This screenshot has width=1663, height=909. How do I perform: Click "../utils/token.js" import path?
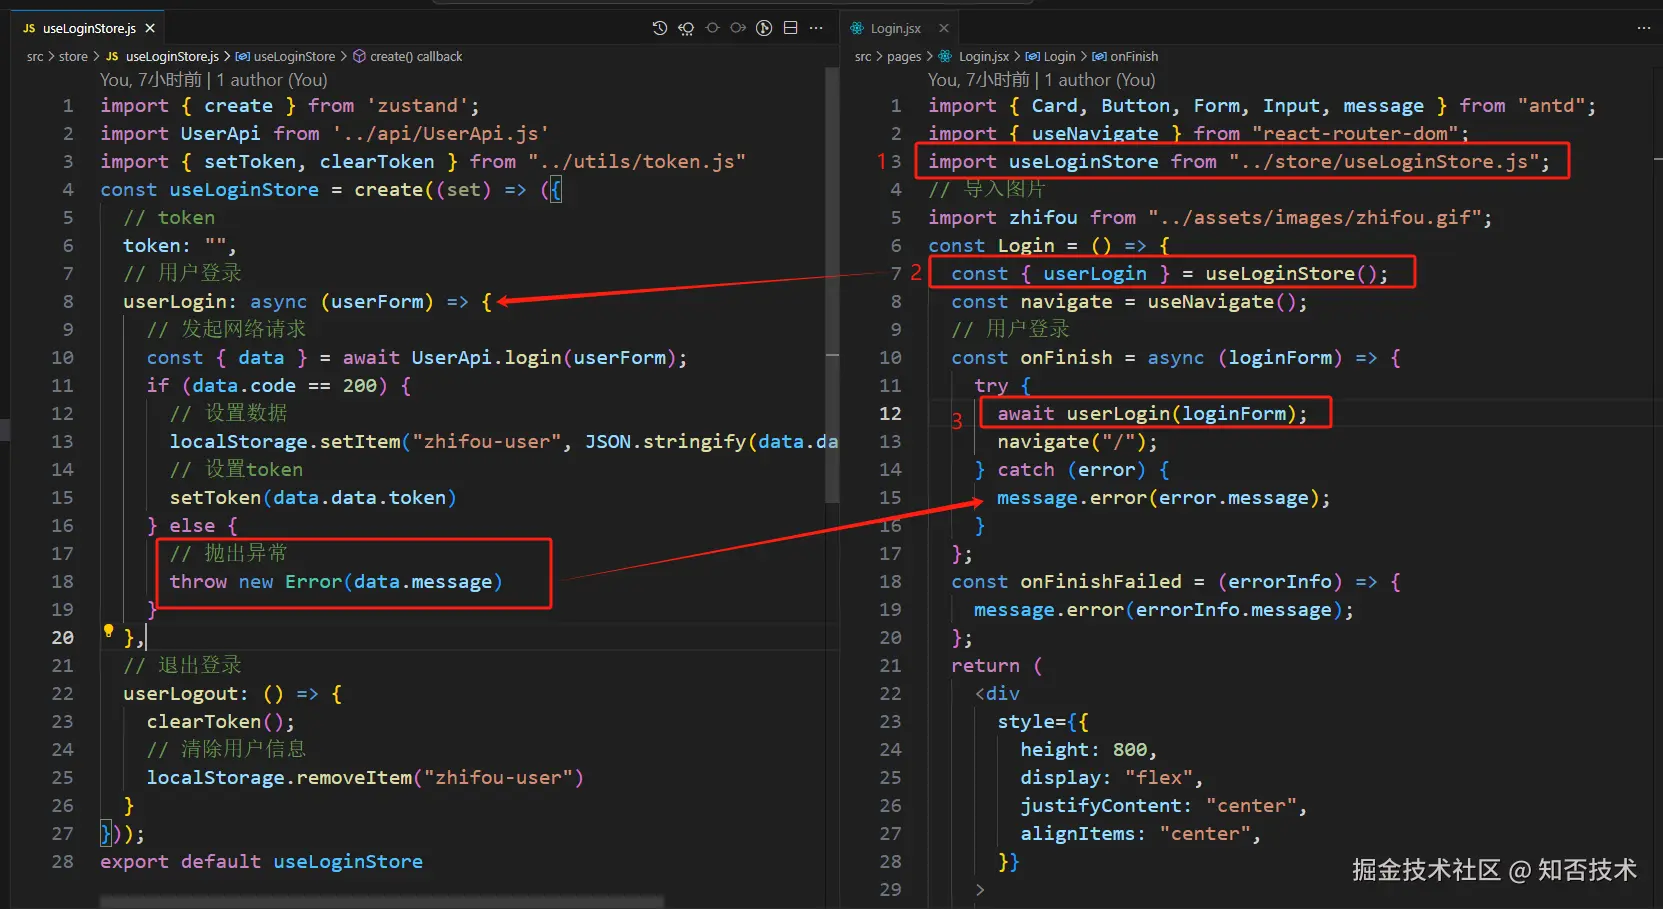point(636,161)
